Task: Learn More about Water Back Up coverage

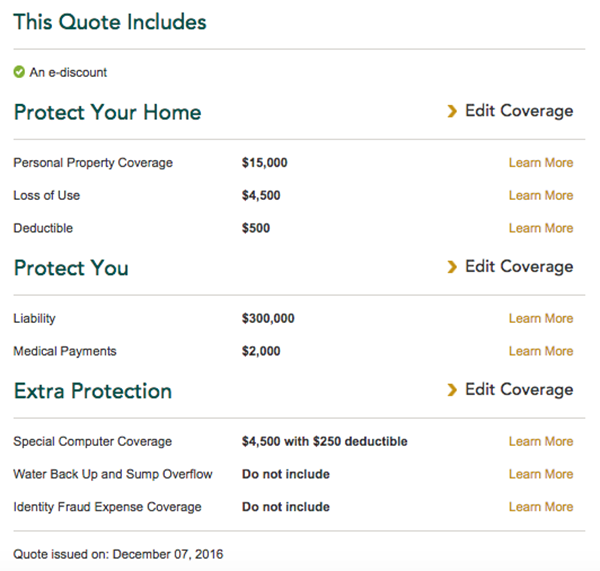Action: (x=541, y=474)
